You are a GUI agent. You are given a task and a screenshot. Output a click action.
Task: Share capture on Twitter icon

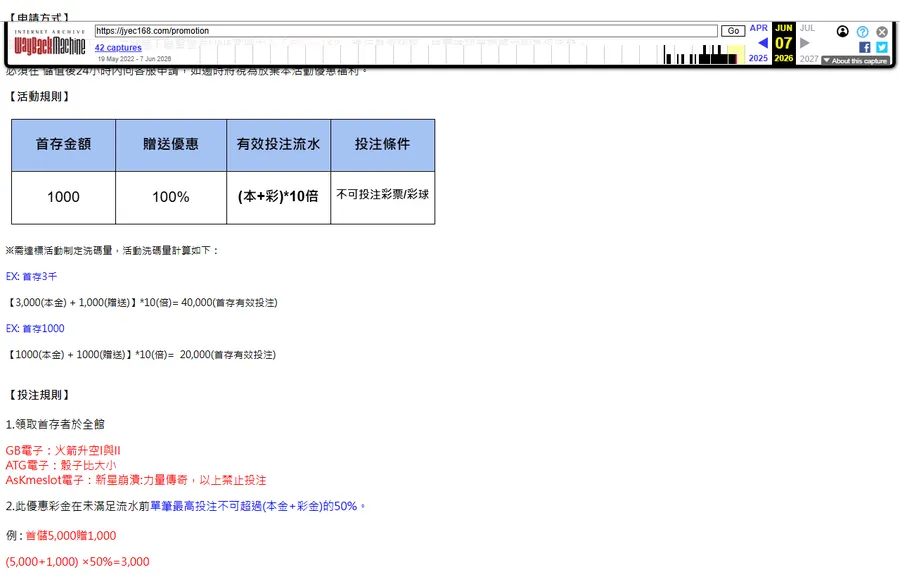882,47
